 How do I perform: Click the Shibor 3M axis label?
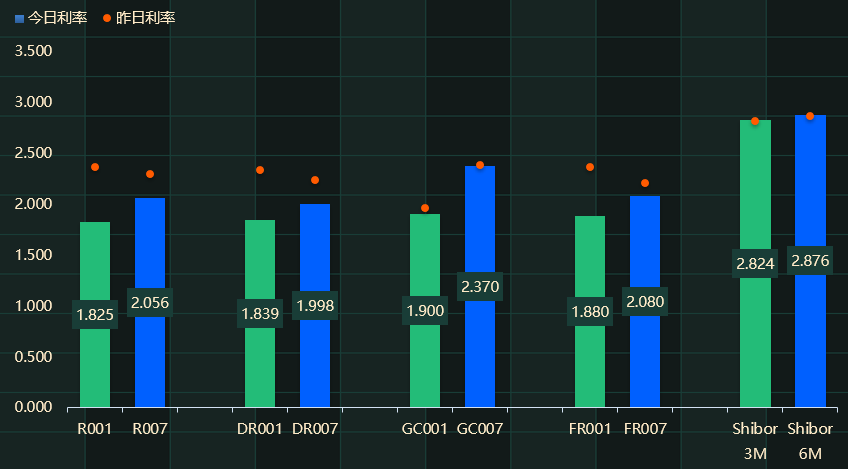(x=755, y=441)
